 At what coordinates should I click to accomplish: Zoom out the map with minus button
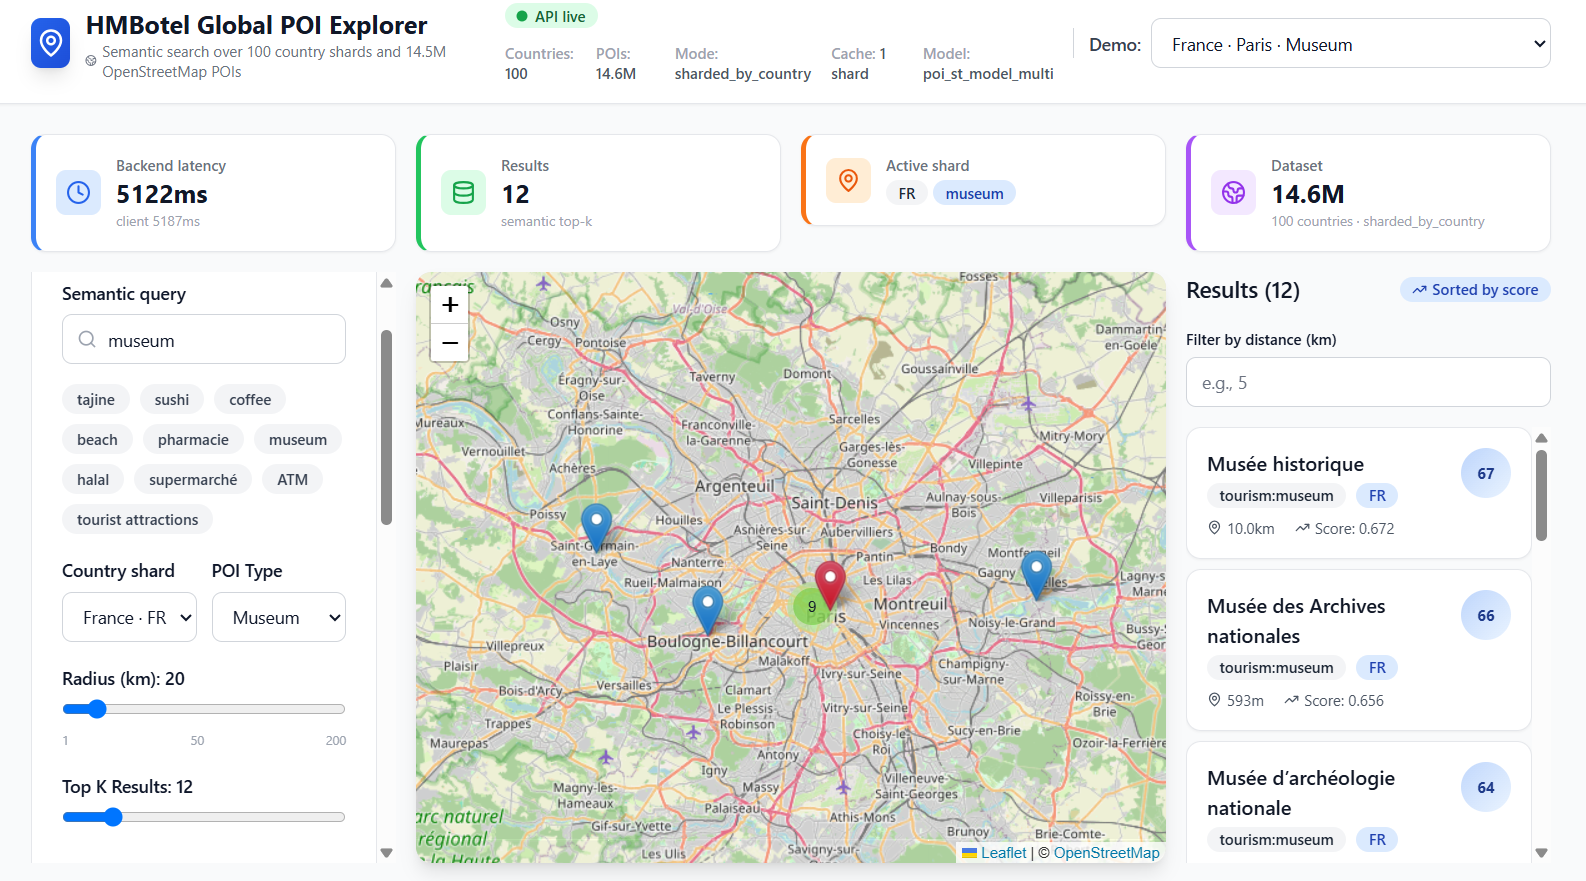click(450, 343)
